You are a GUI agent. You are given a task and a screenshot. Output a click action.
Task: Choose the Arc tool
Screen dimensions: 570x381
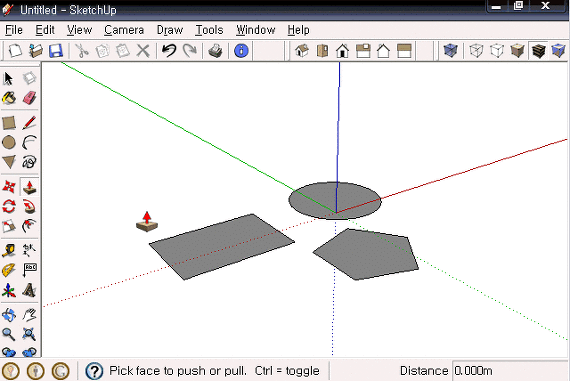(29, 142)
